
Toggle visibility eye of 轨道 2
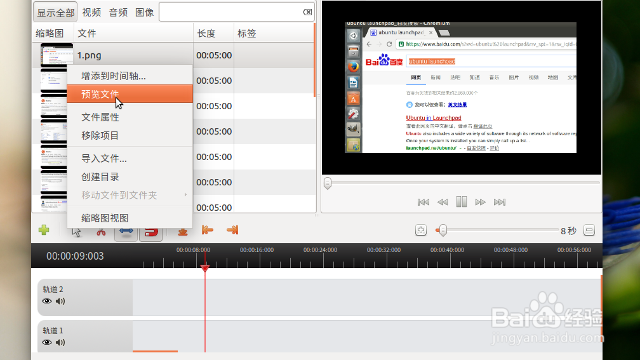click(x=47, y=301)
